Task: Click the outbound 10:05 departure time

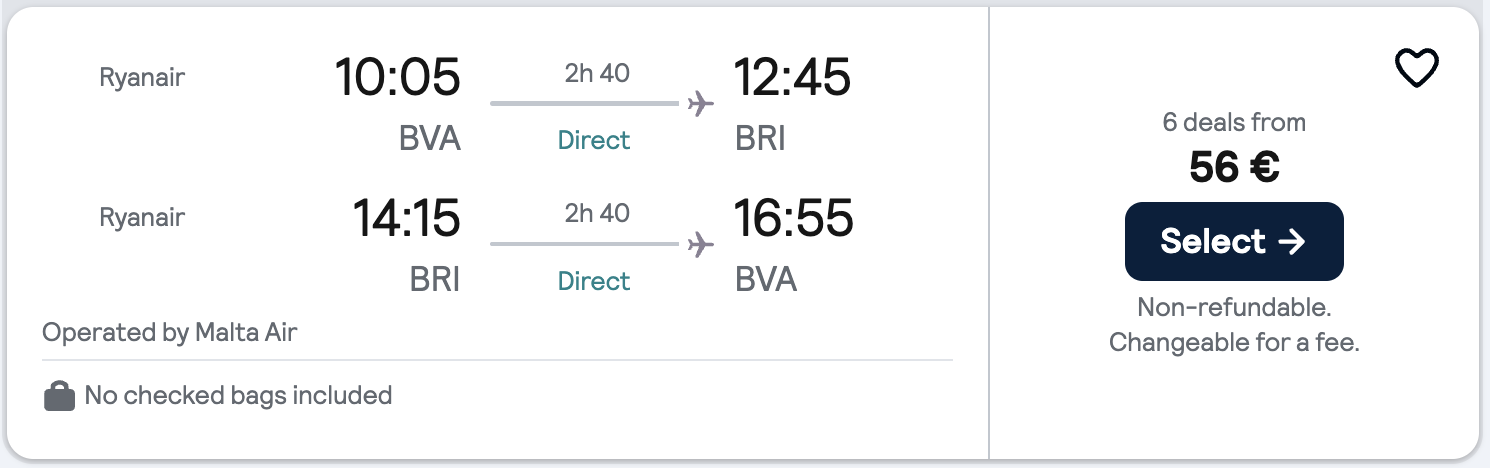Action: click(397, 78)
